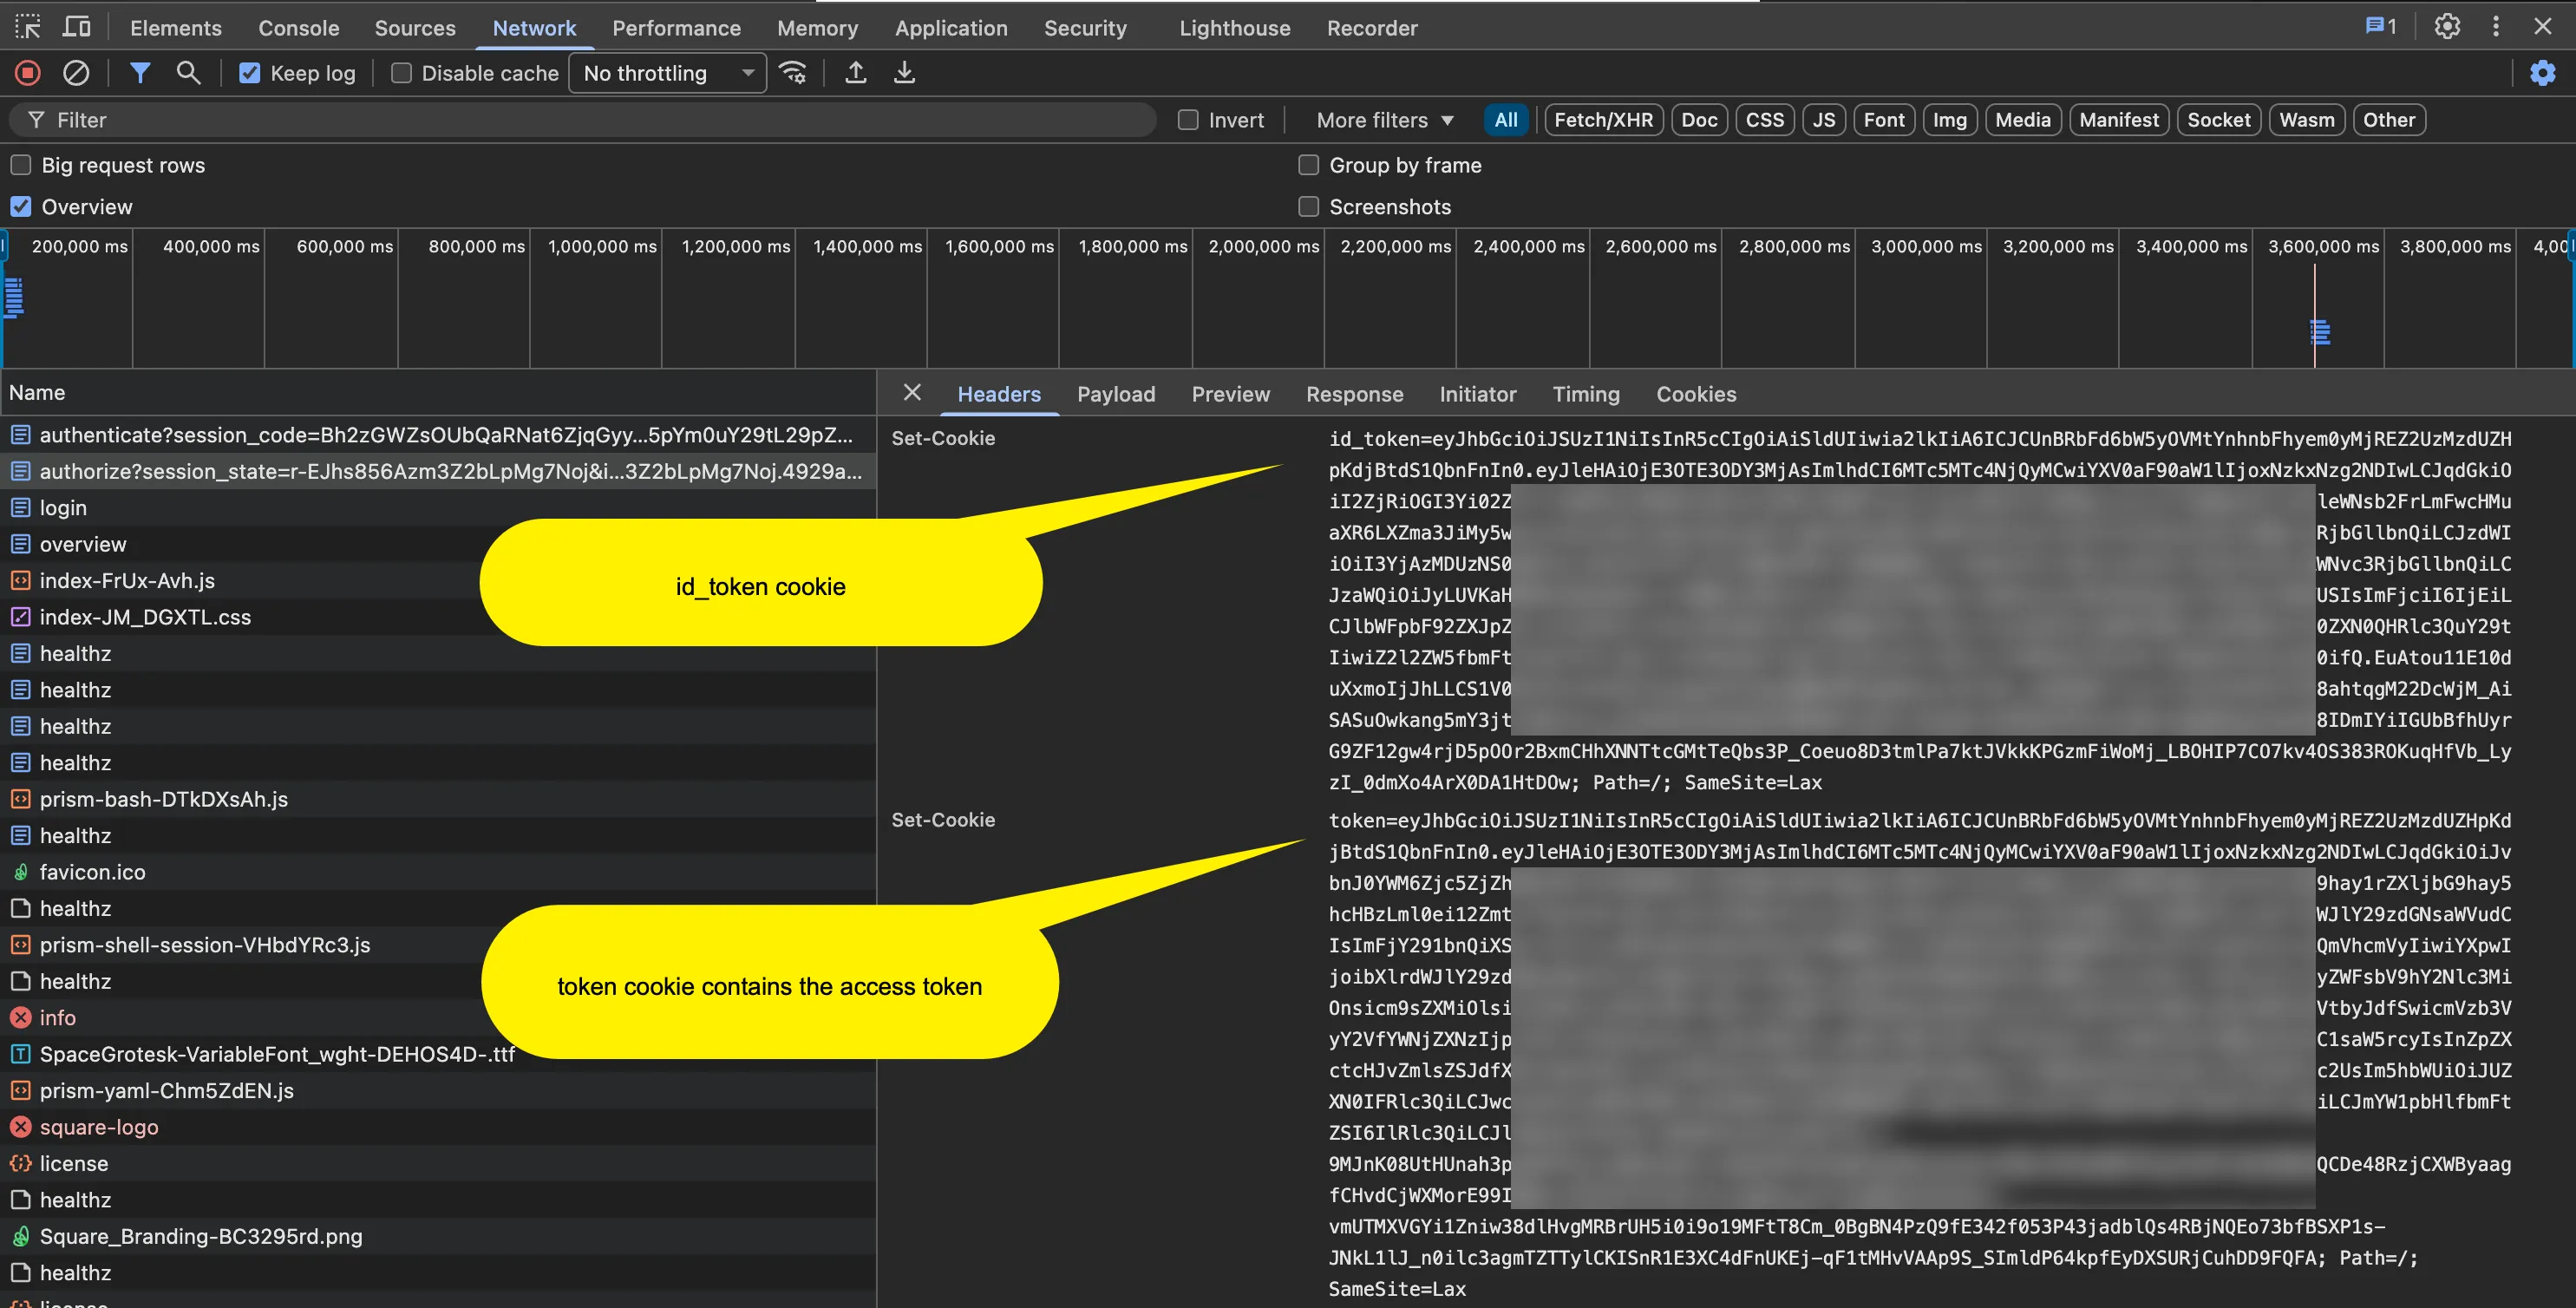Screen dimensions: 2576x1308
Task: Select the SpaceGrotesk font request
Action: coord(438,1054)
